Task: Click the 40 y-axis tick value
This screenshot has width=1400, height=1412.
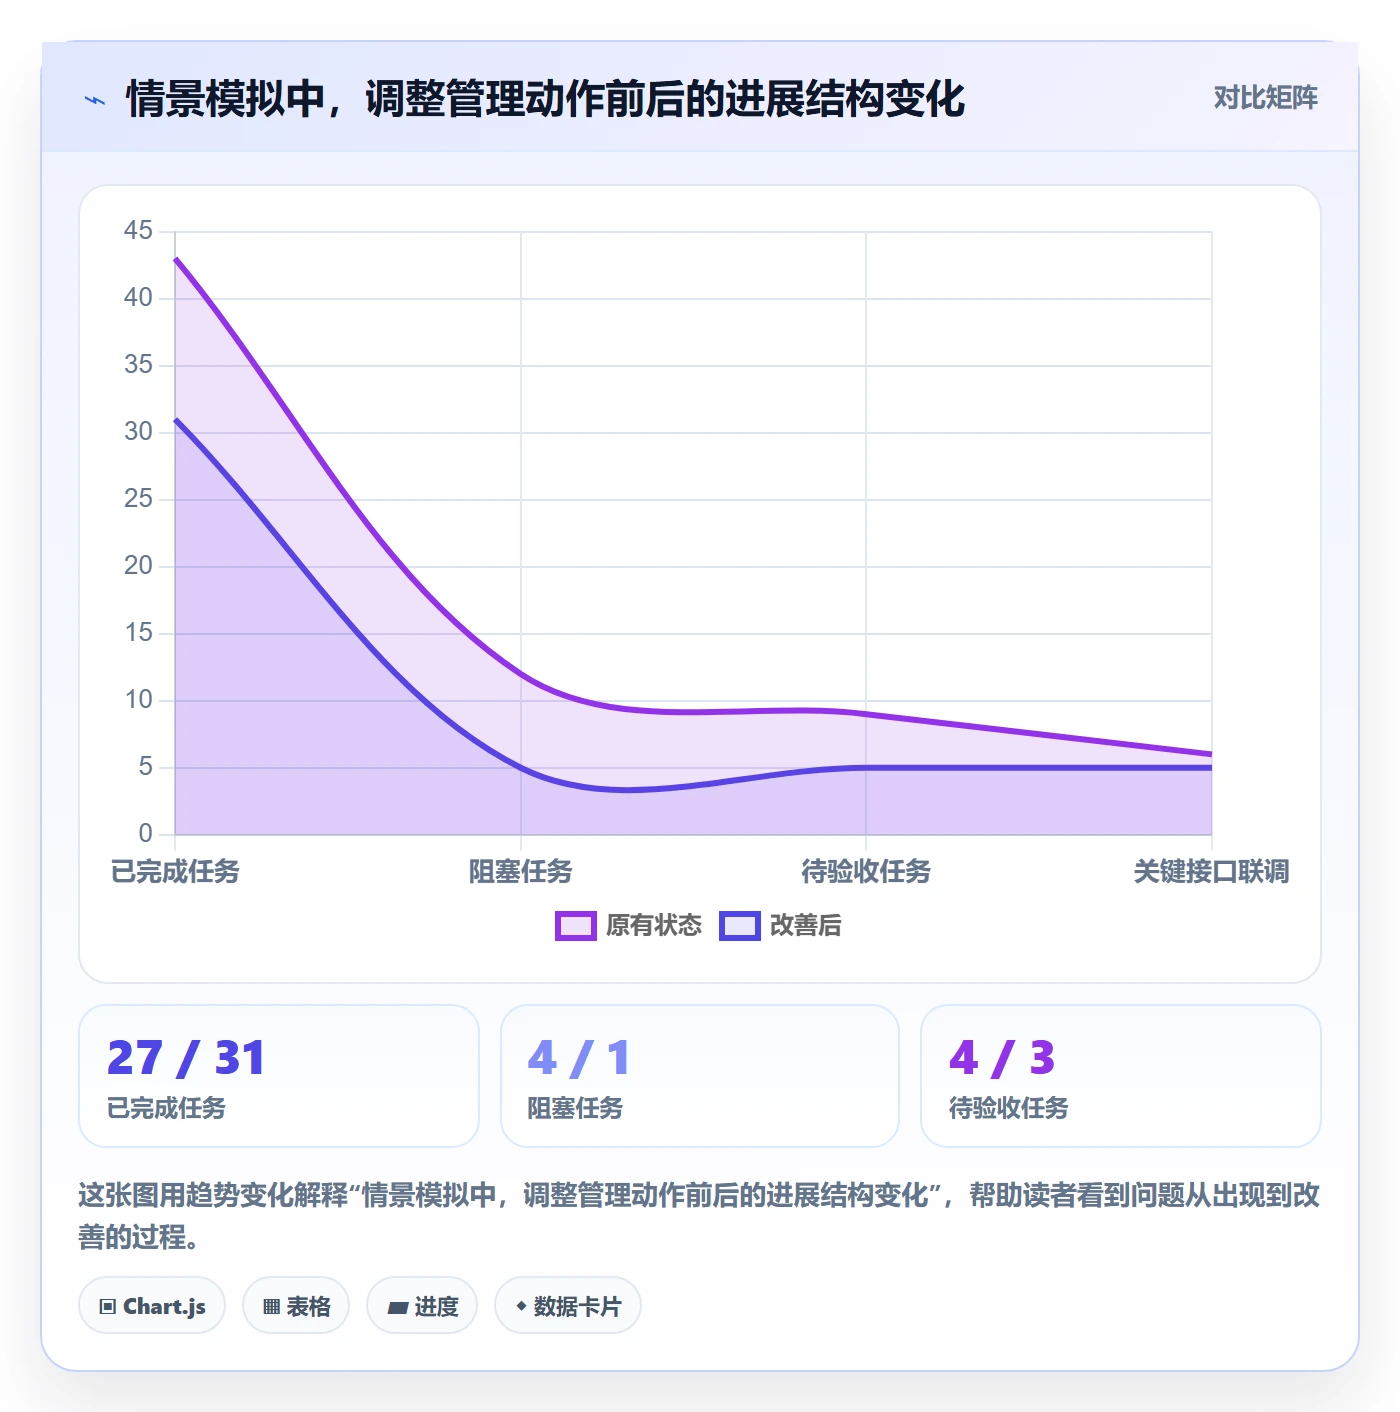Action: [x=138, y=298]
